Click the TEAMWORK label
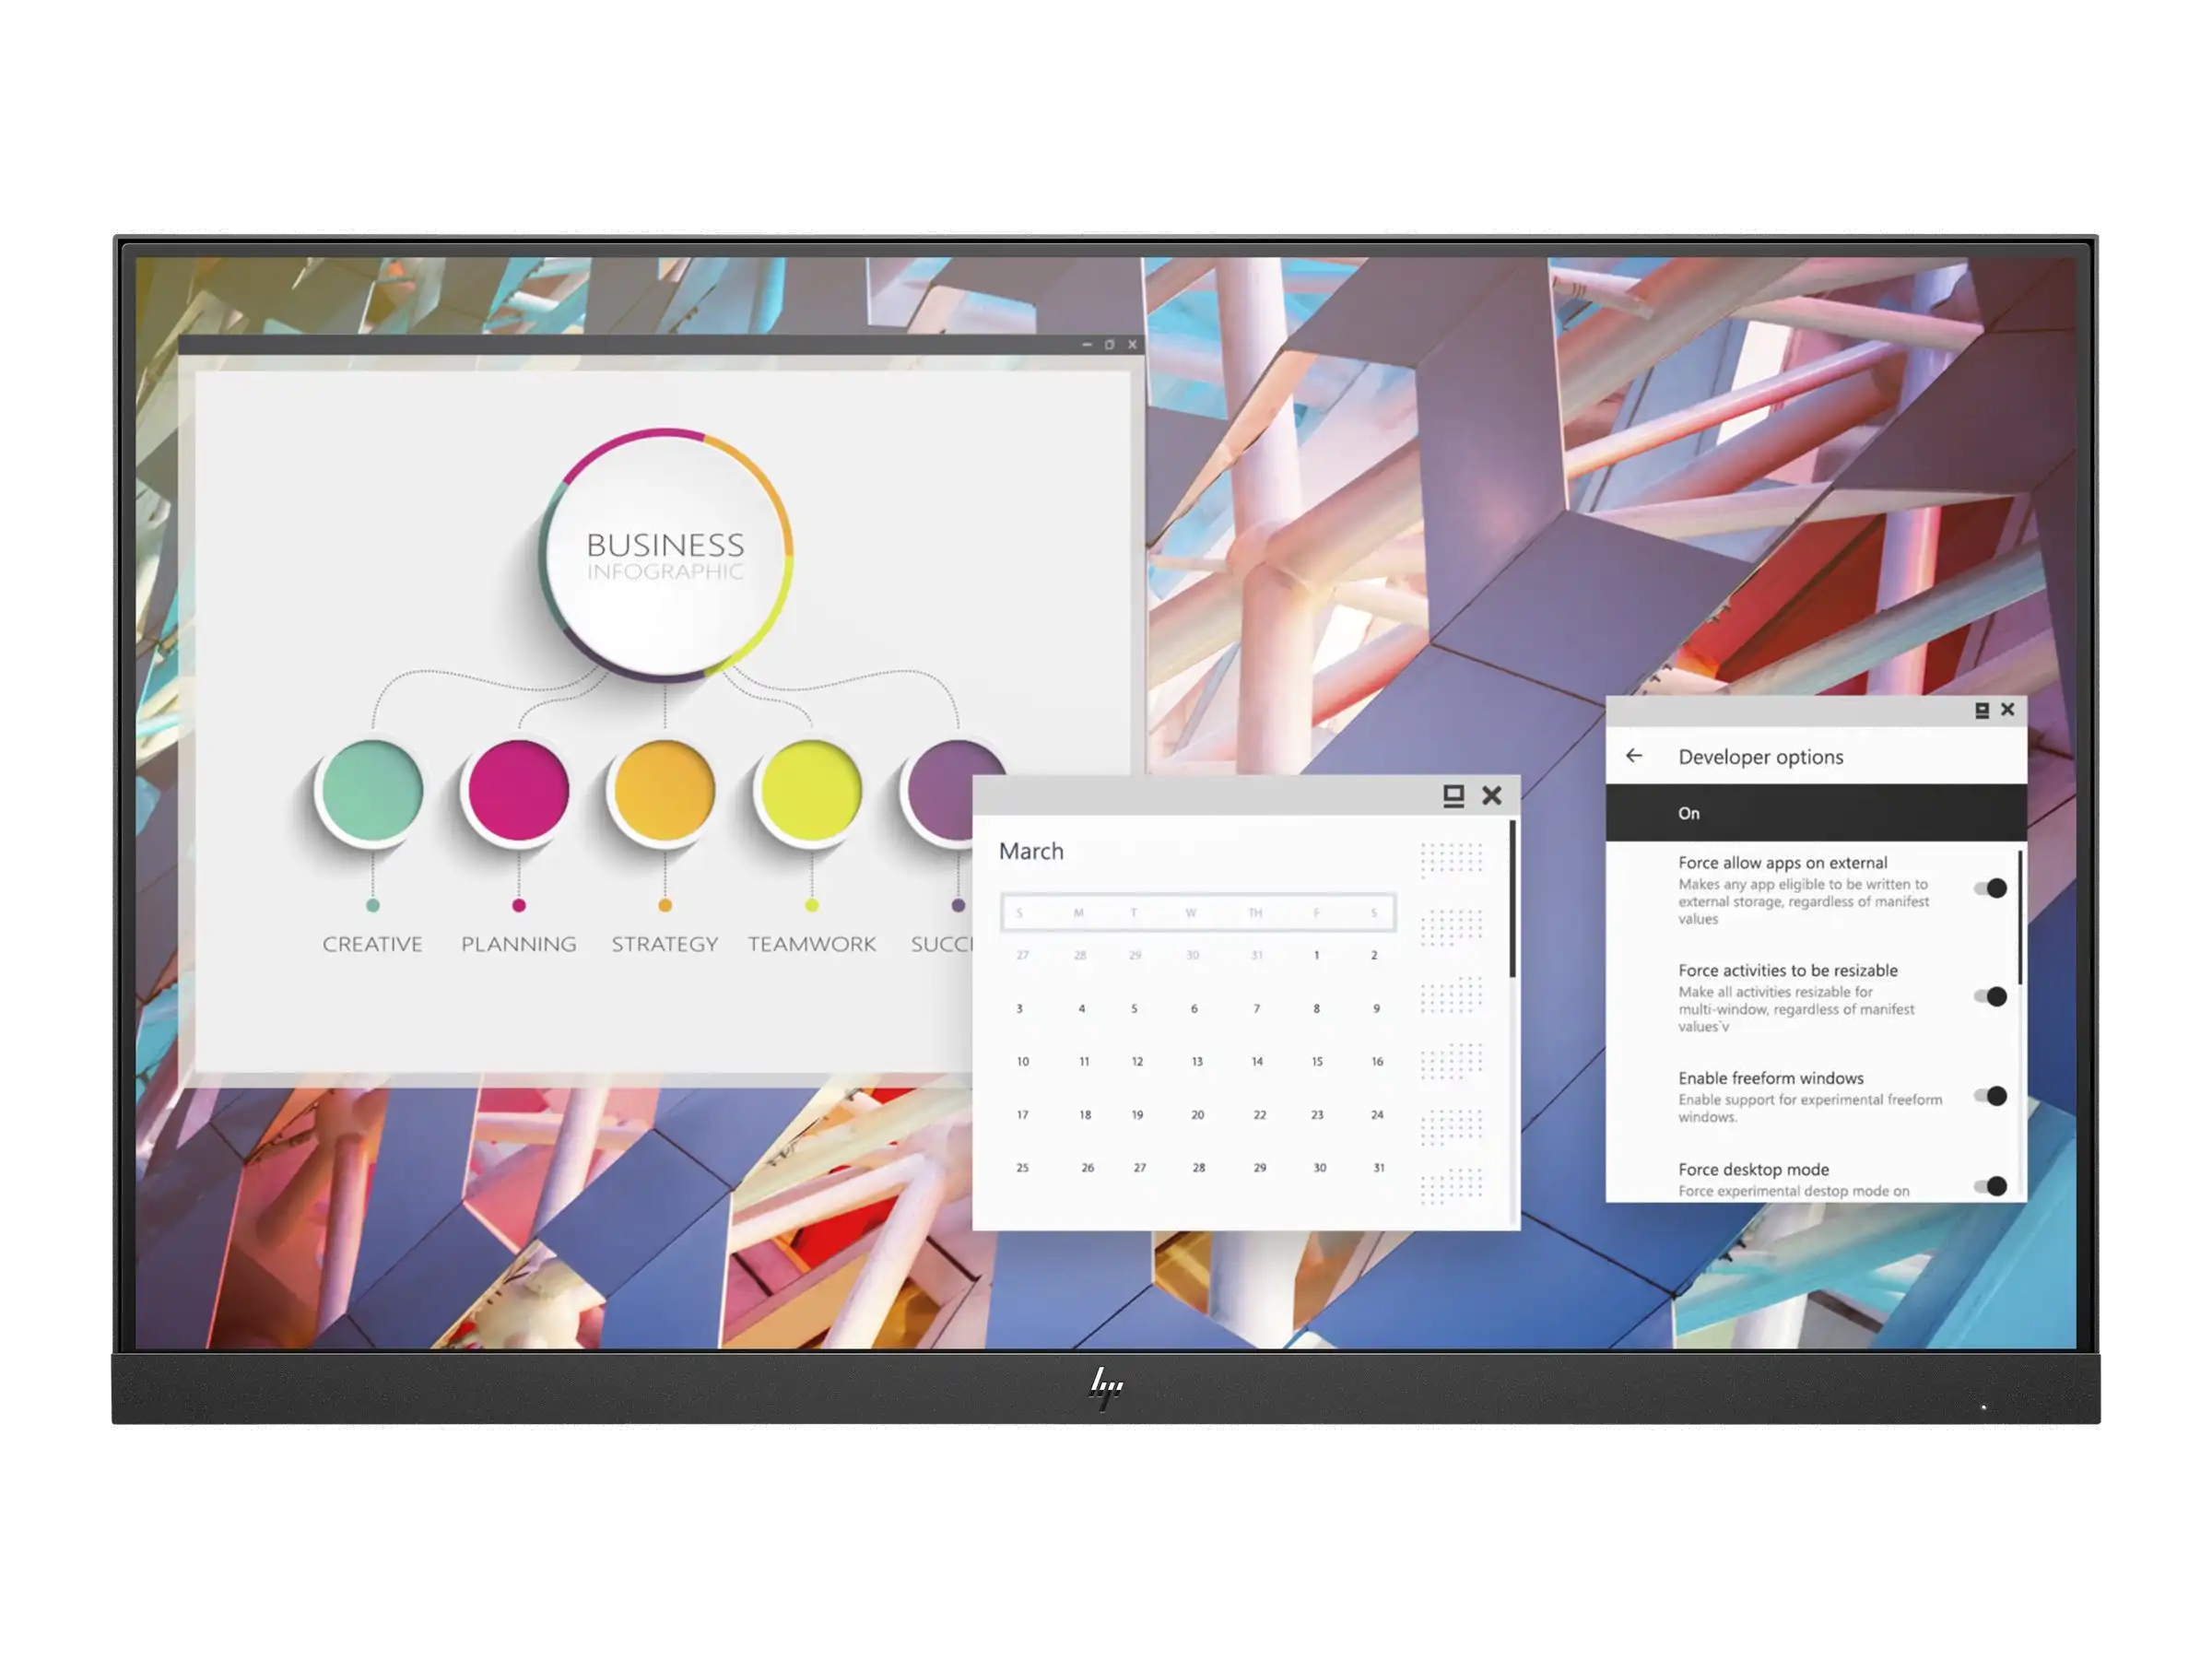The width and height of the screenshot is (2212, 1659). coord(811,944)
